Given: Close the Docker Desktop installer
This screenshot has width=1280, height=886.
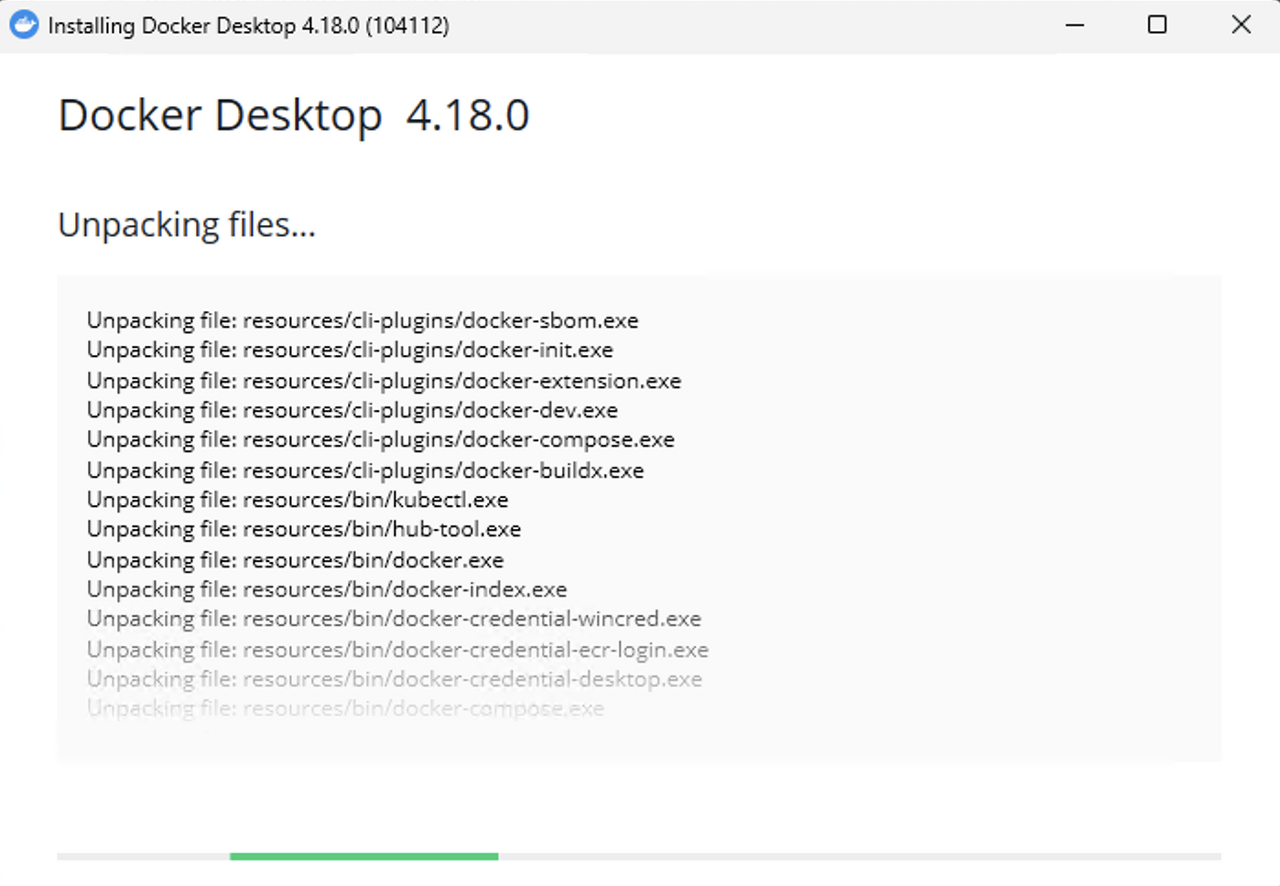Looking at the screenshot, I should click(x=1241, y=25).
